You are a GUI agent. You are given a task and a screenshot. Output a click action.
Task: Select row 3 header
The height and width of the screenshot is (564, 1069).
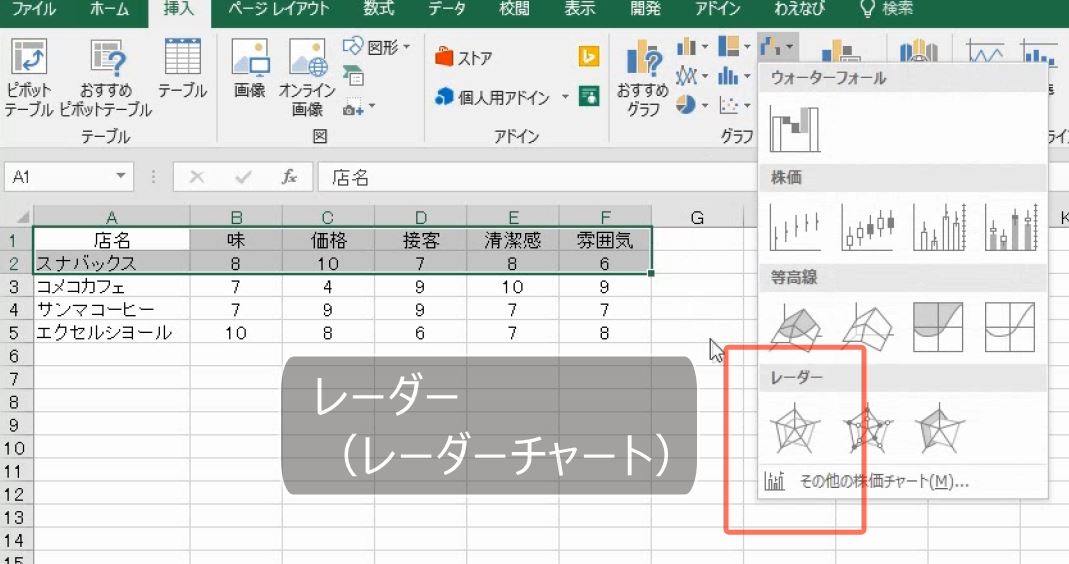click(x=15, y=286)
